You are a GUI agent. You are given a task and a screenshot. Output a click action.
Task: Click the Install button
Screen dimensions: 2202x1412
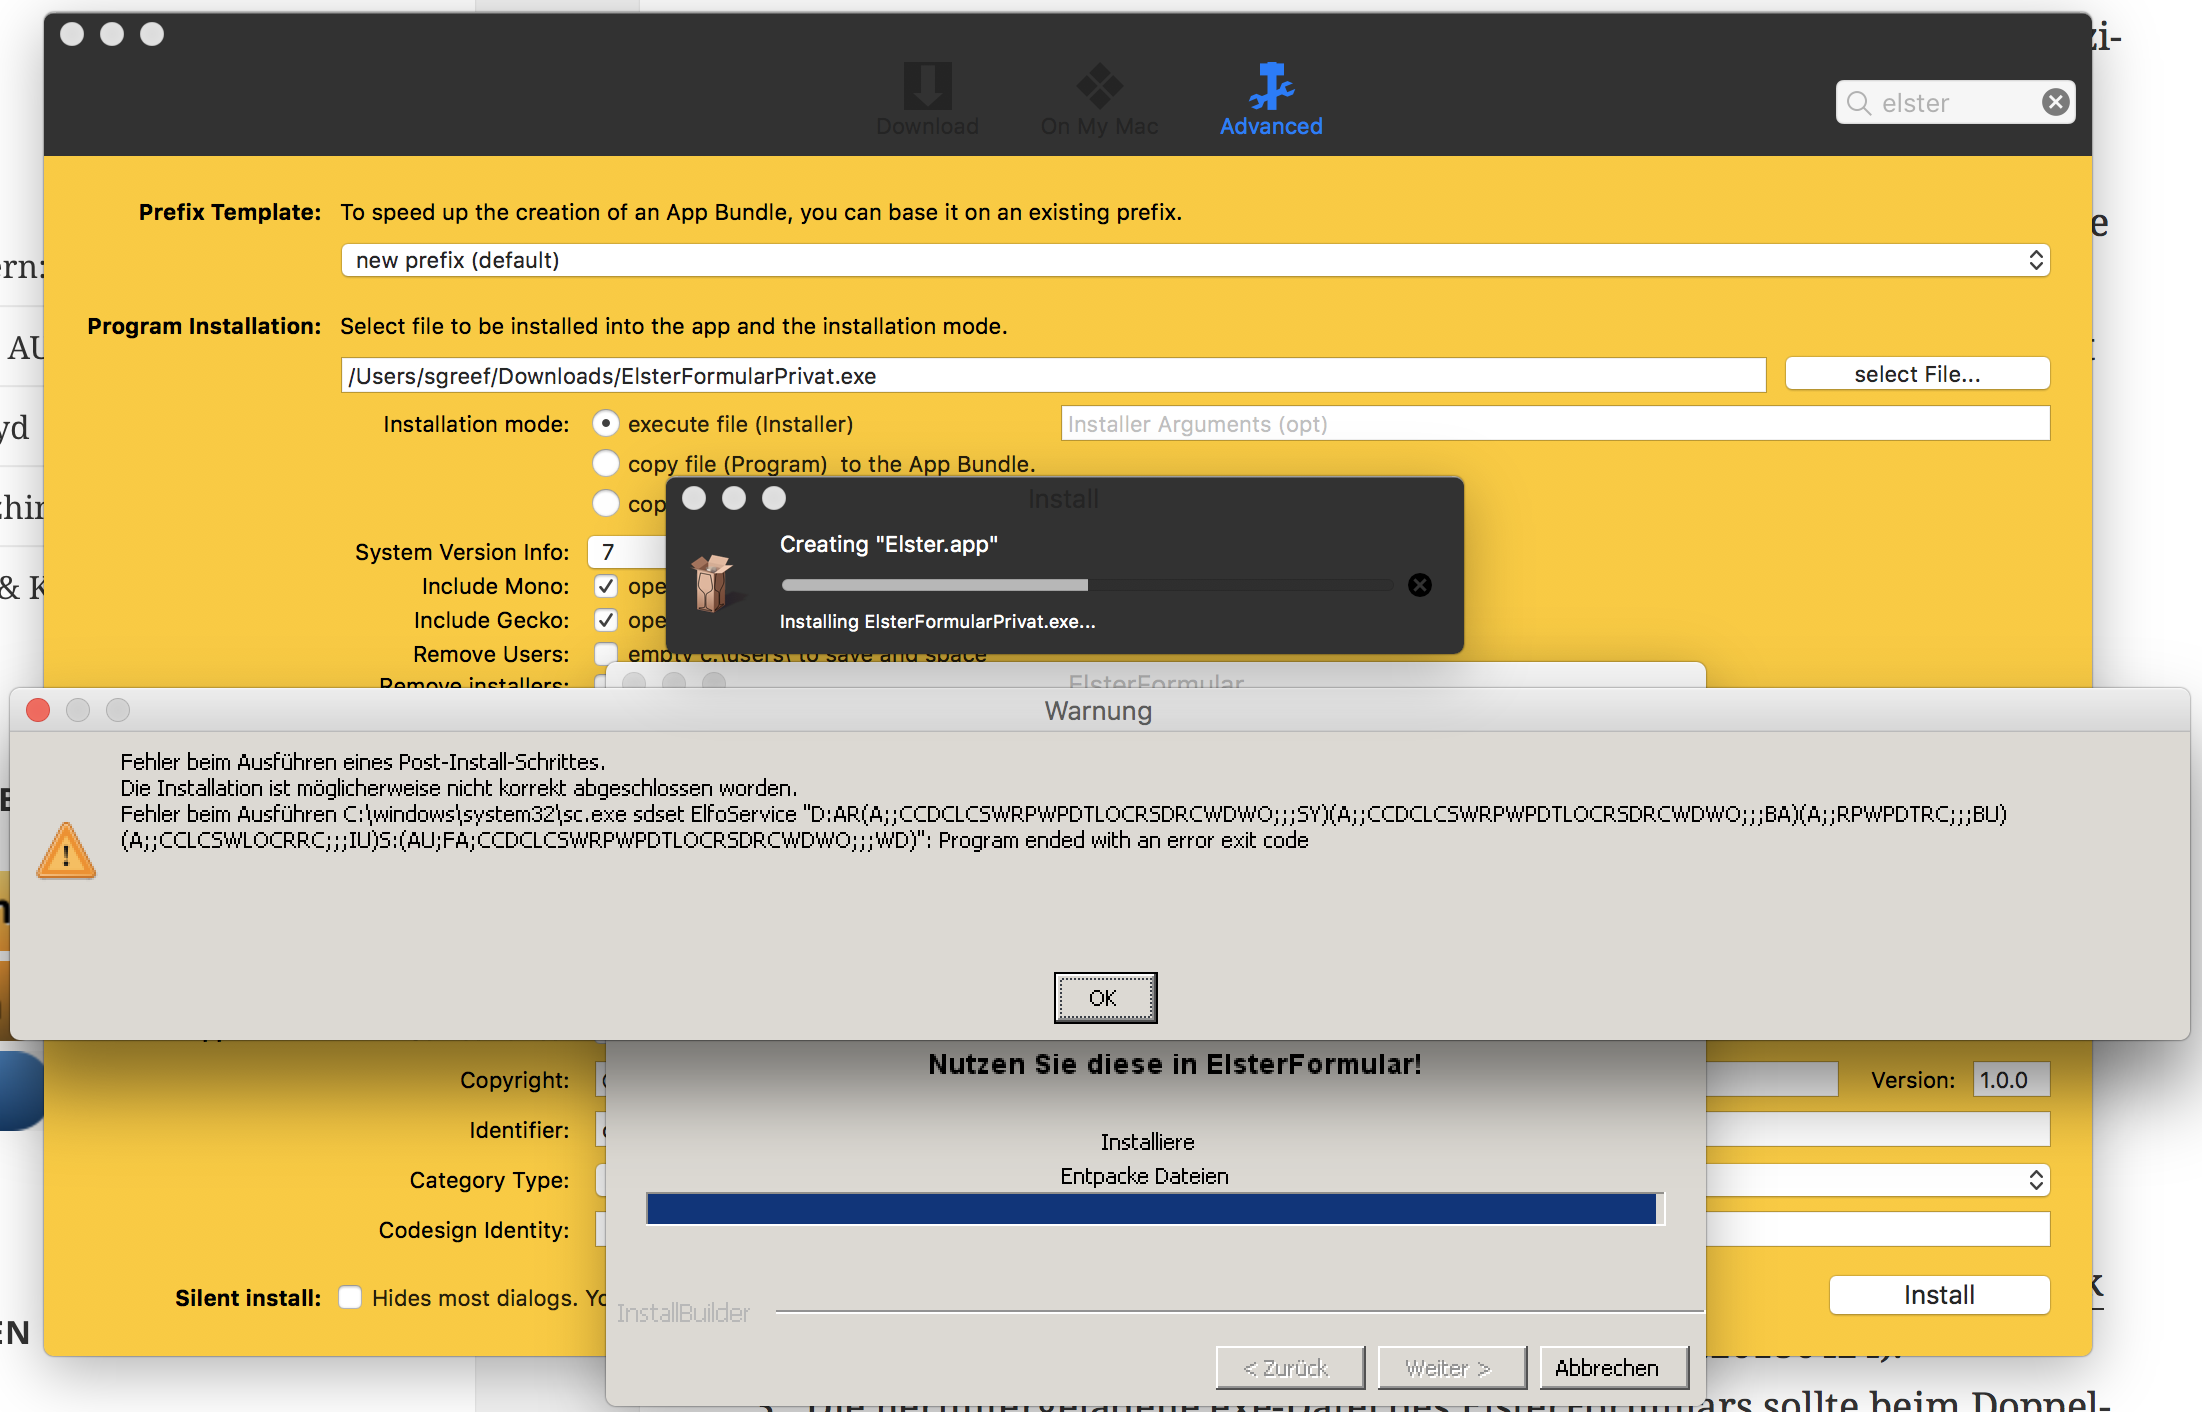(1939, 1295)
